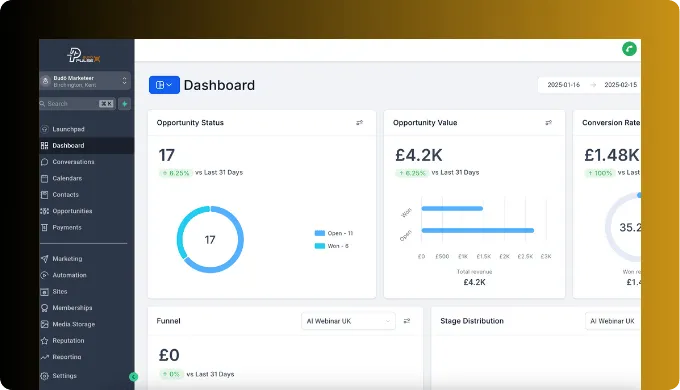Click the green phone call icon
Image resolution: width=680 pixels, height=390 pixels.
click(x=629, y=49)
